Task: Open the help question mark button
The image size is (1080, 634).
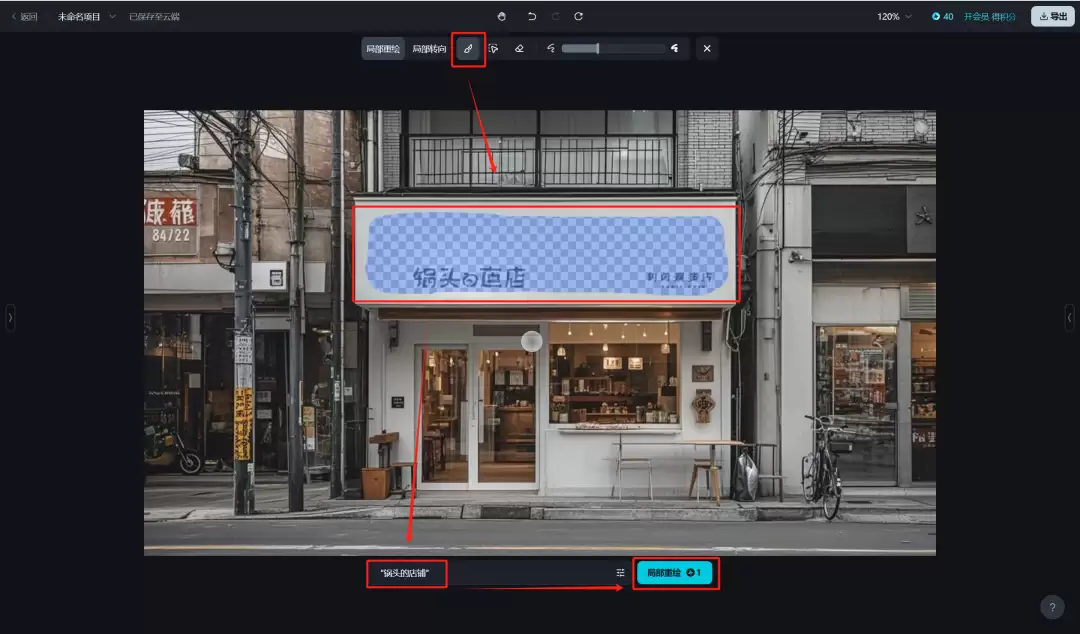Action: coord(1052,607)
